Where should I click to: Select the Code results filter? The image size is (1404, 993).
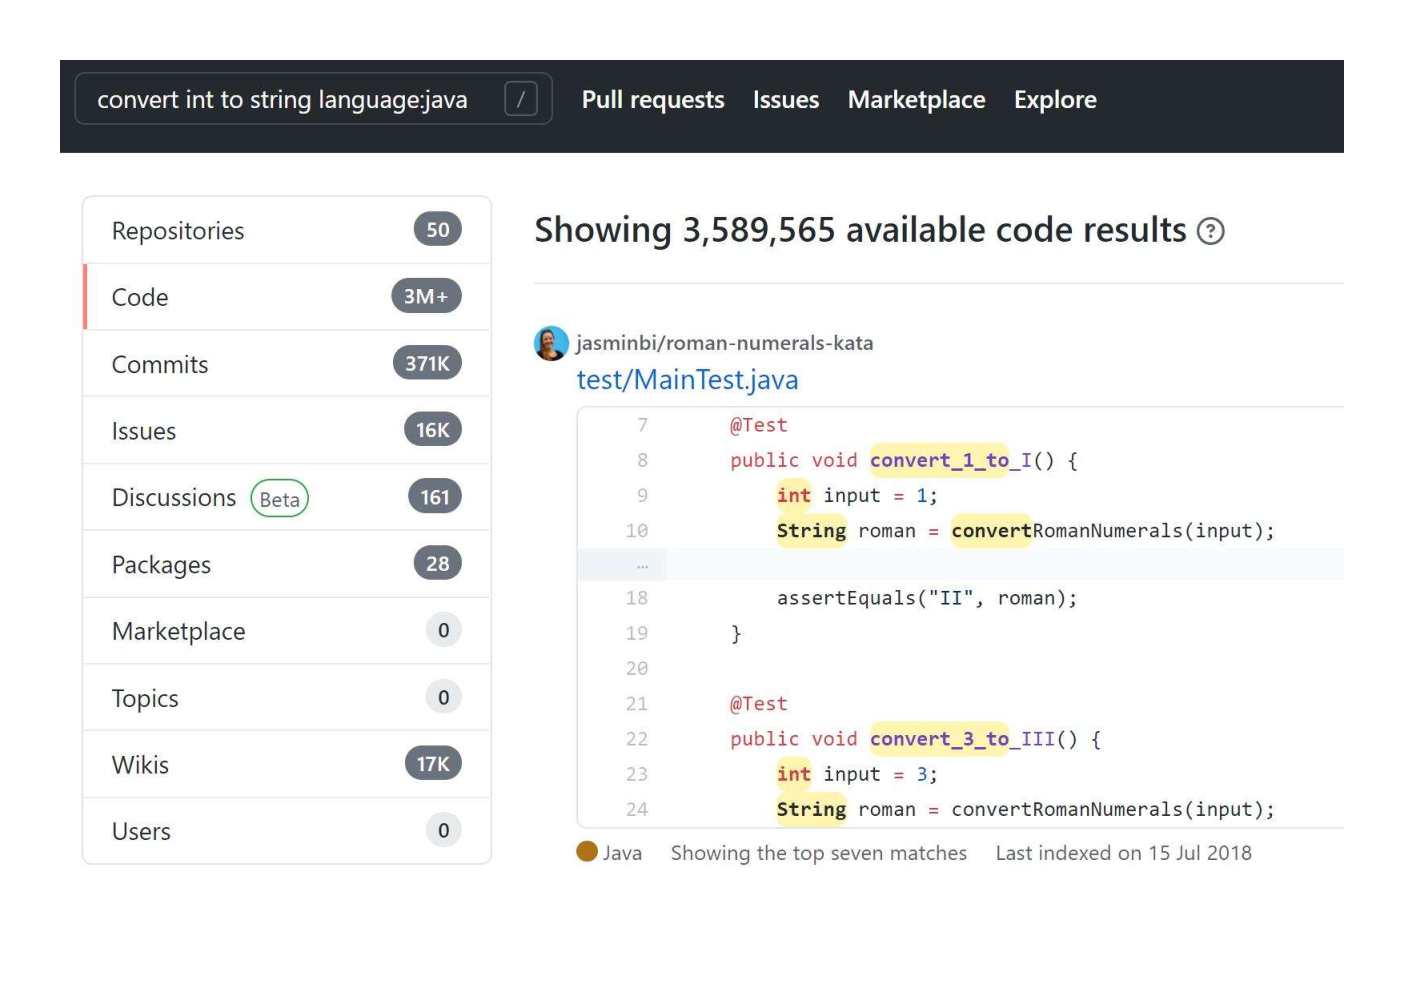287,297
